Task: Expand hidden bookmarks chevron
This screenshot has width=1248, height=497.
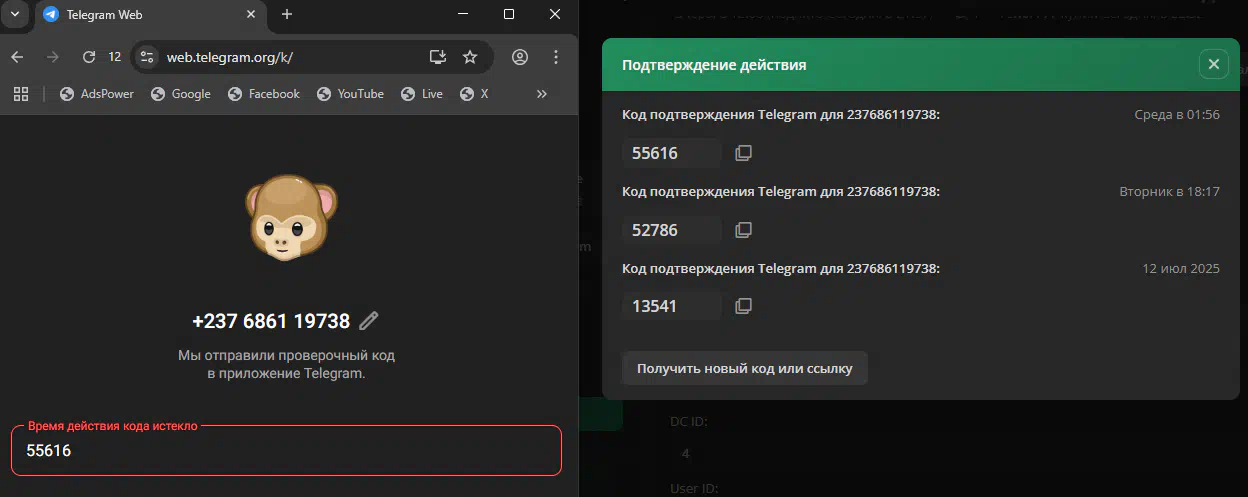Action: click(542, 94)
